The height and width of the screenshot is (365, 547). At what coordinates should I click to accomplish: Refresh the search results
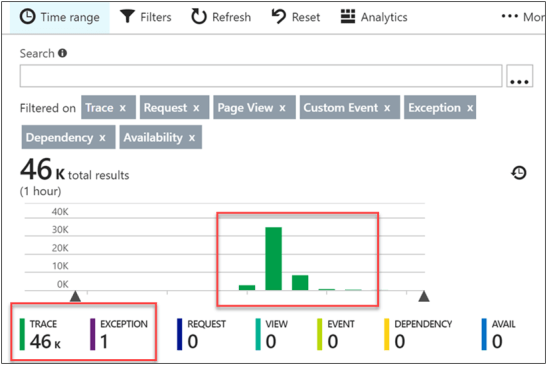pyautogui.click(x=221, y=17)
